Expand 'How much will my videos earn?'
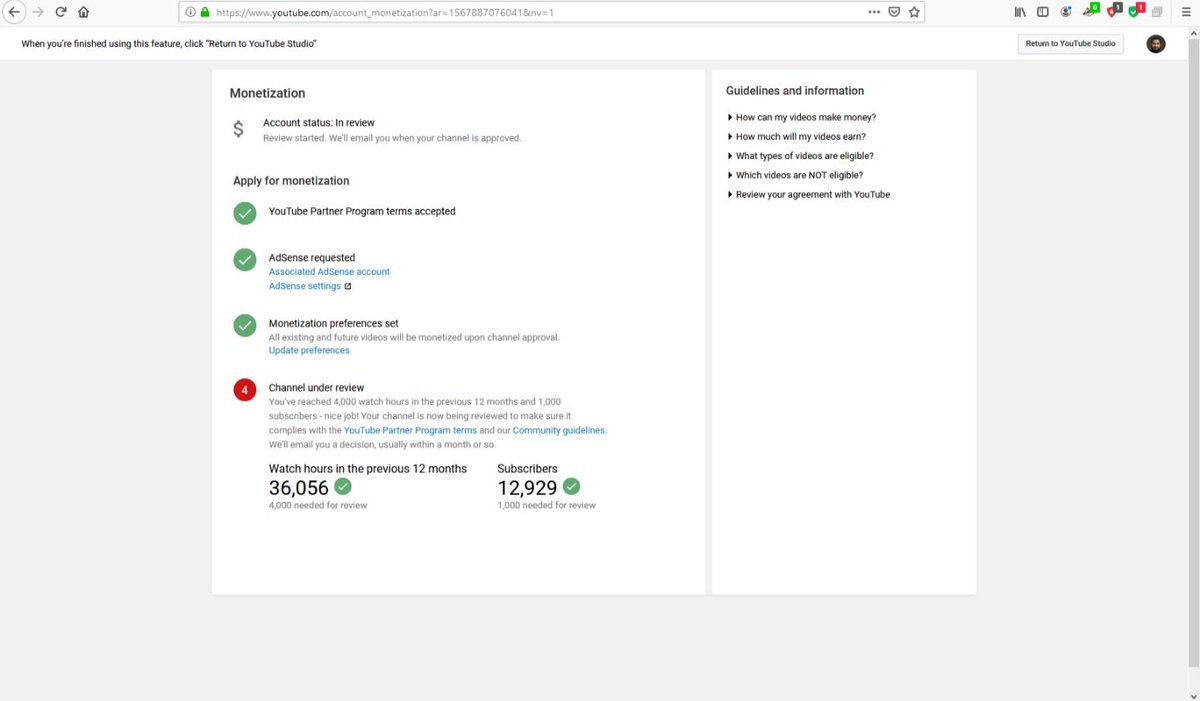This screenshot has height=701, width=1200. [x=796, y=136]
